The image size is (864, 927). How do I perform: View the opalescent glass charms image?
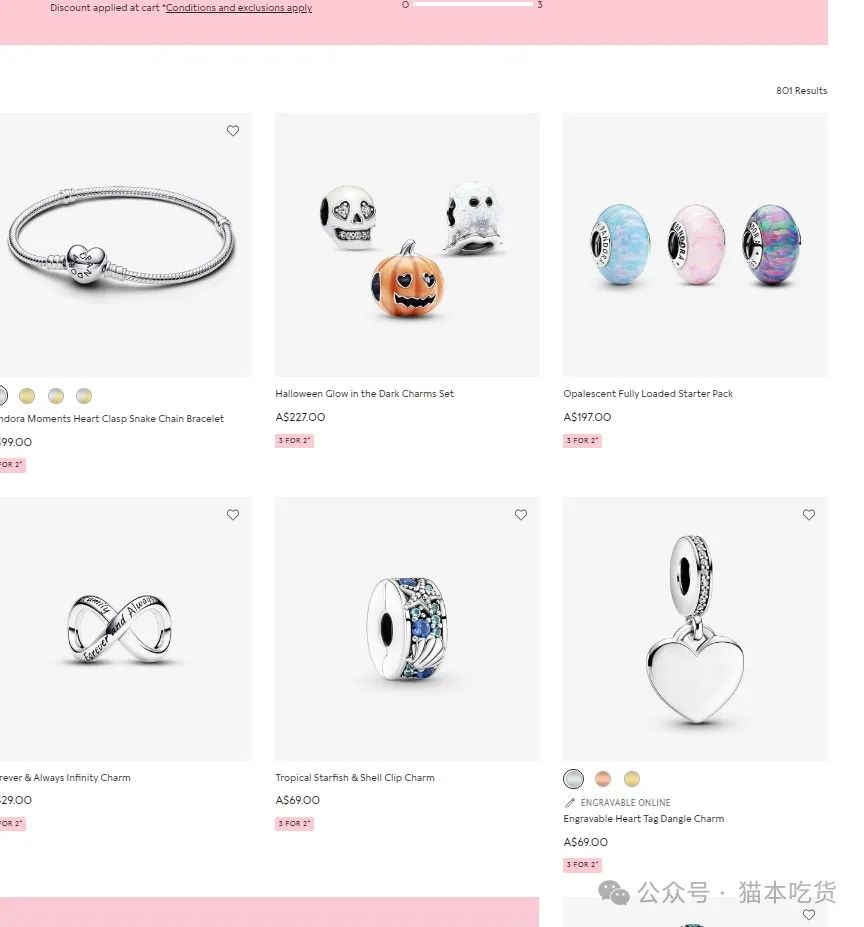point(695,245)
